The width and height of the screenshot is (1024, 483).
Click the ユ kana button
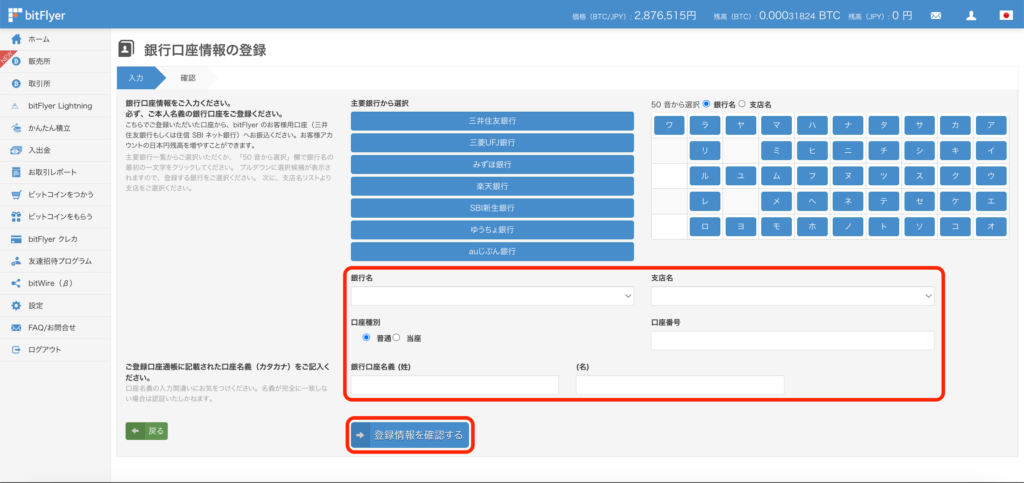pos(741,176)
